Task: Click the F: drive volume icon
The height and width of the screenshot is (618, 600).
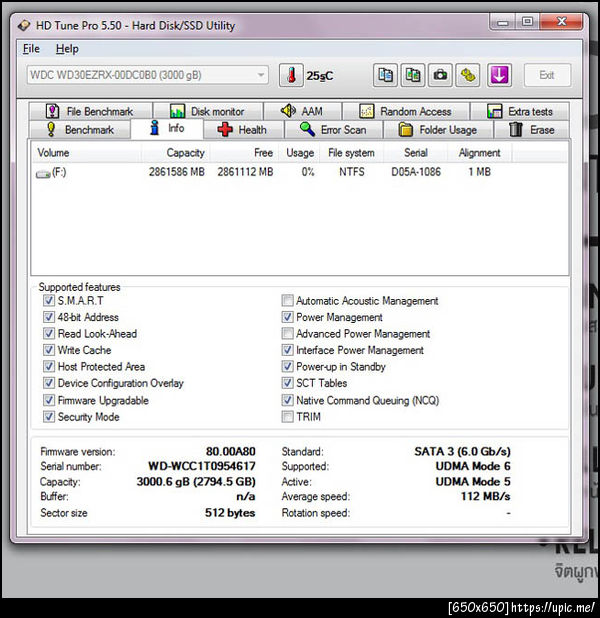Action: 43,173
